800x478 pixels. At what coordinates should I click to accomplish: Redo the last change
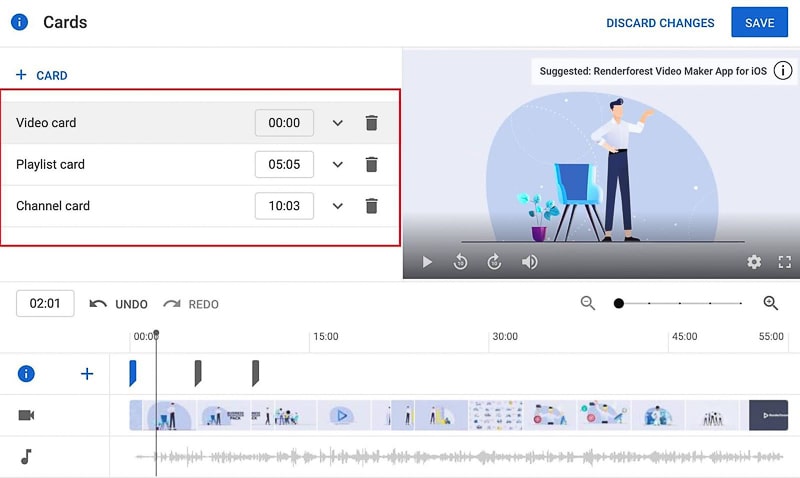191,304
